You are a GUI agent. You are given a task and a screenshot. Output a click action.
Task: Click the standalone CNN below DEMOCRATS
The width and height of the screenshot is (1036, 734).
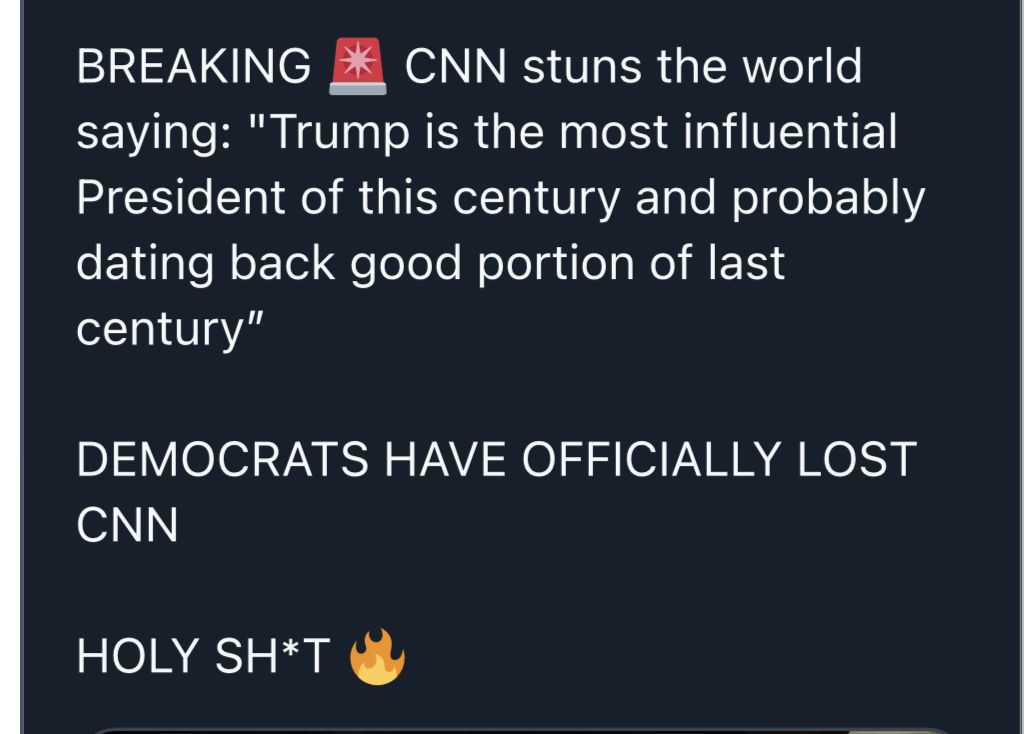(x=127, y=525)
